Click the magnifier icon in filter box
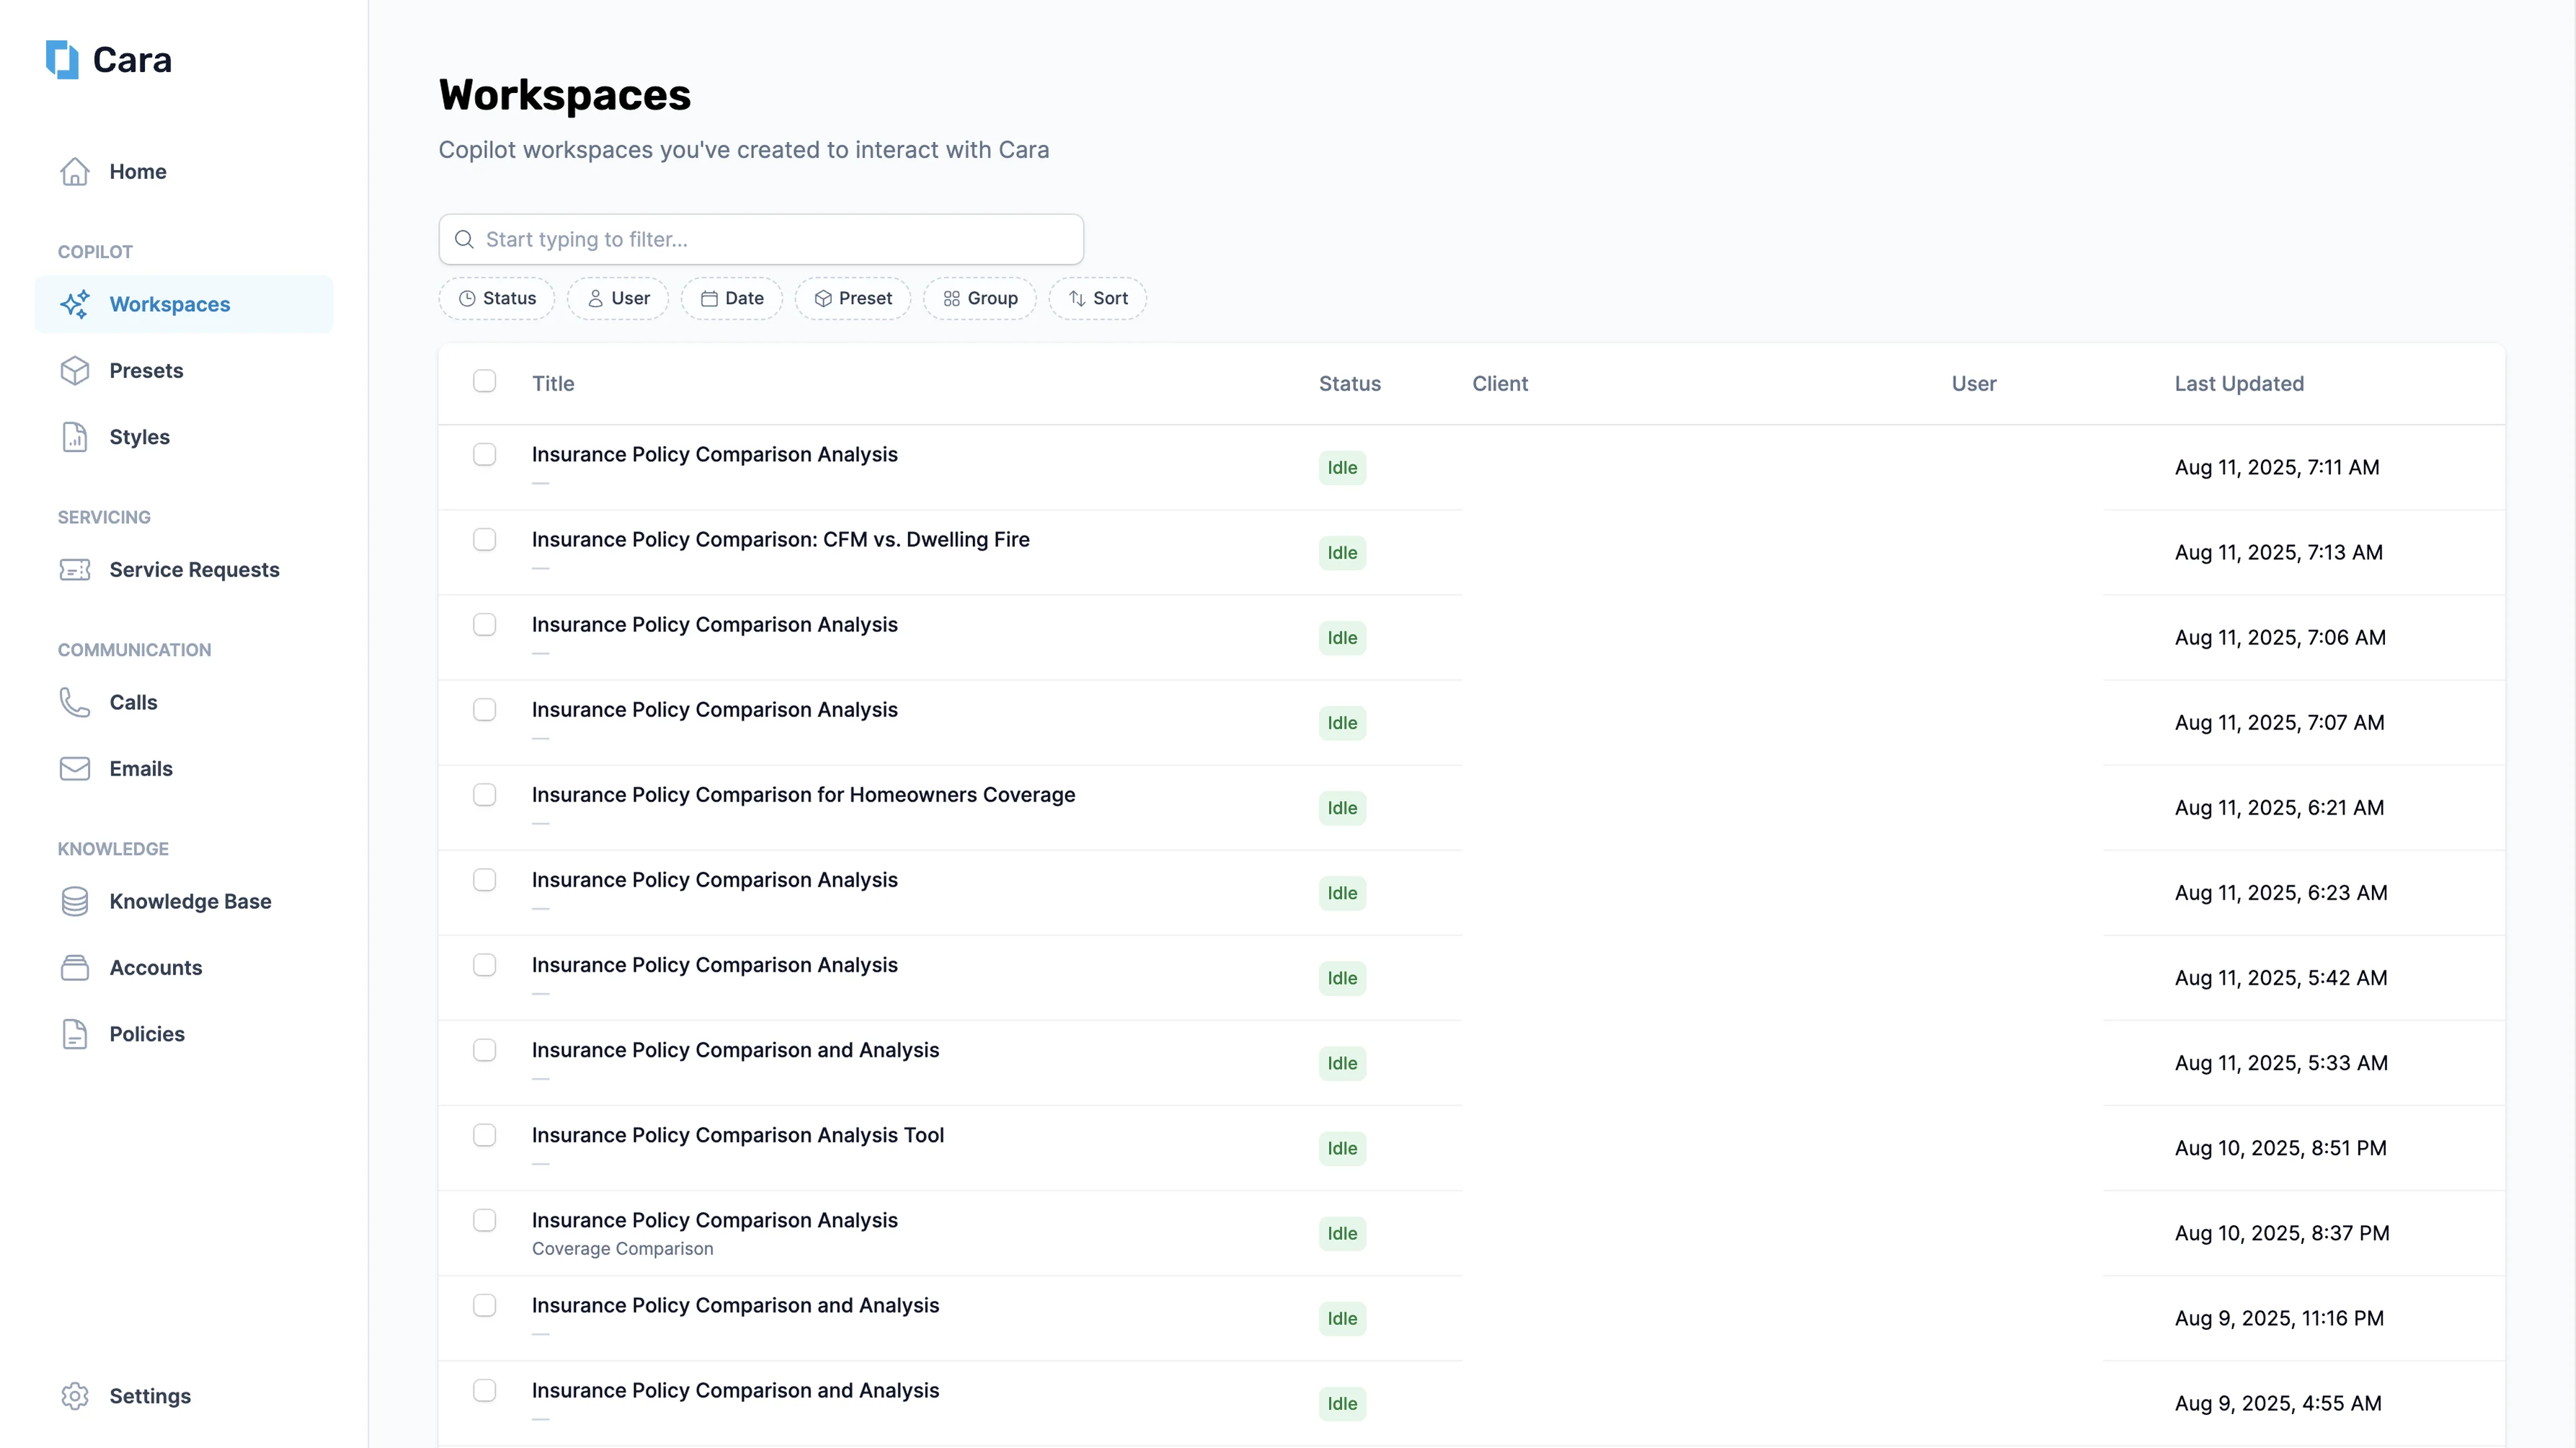The height and width of the screenshot is (1448, 2576). [x=464, y=239]
